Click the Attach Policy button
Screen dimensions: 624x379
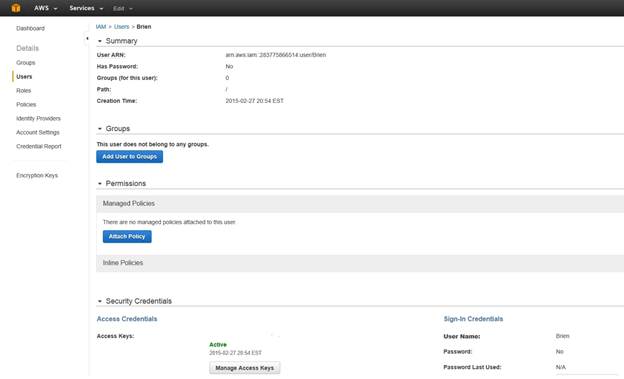(x=127, y=236)
